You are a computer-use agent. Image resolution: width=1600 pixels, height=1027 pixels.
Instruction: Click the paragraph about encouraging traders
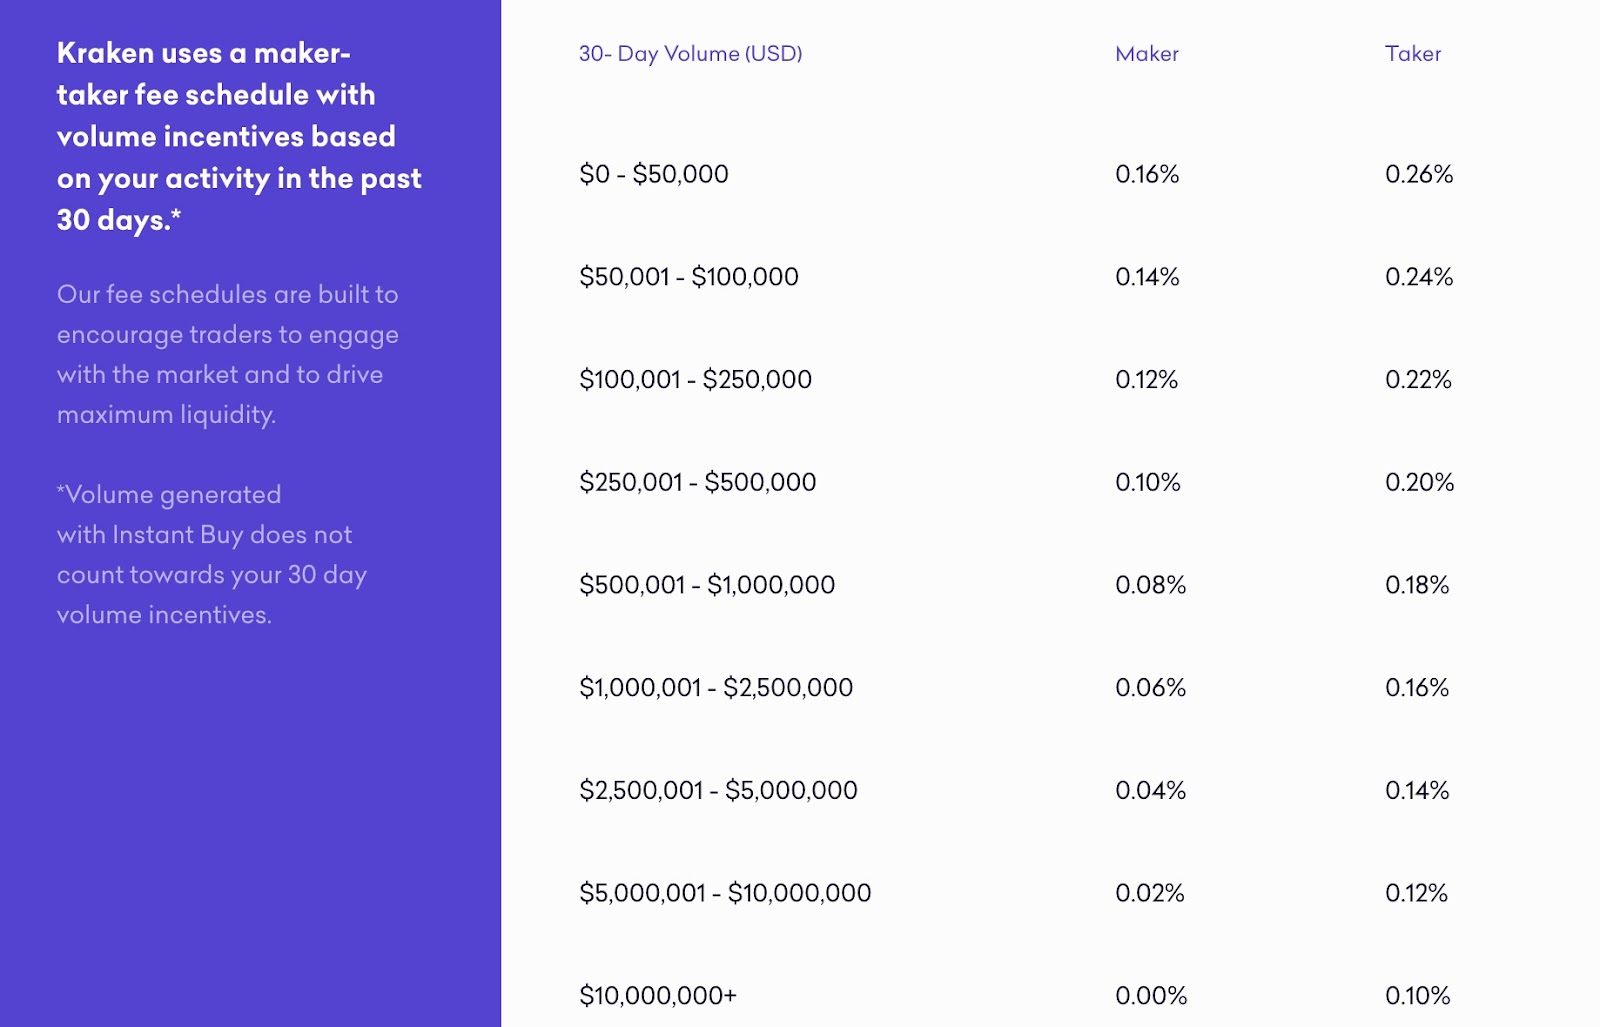coord(227,354)
